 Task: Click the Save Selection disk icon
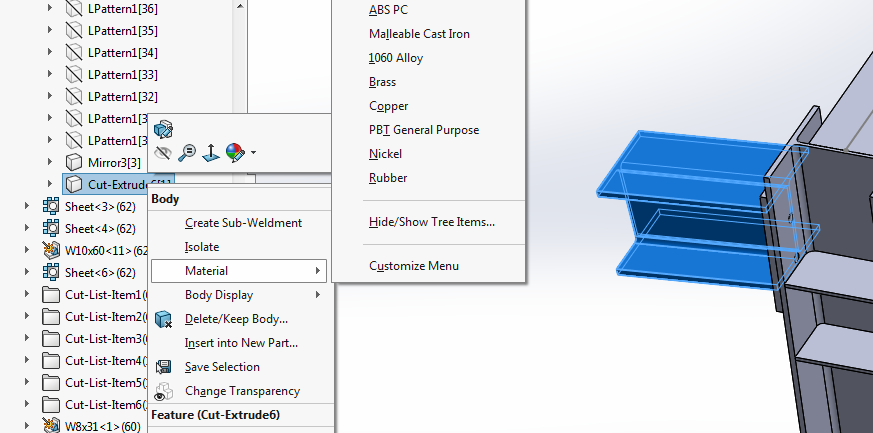coord(164,367)
